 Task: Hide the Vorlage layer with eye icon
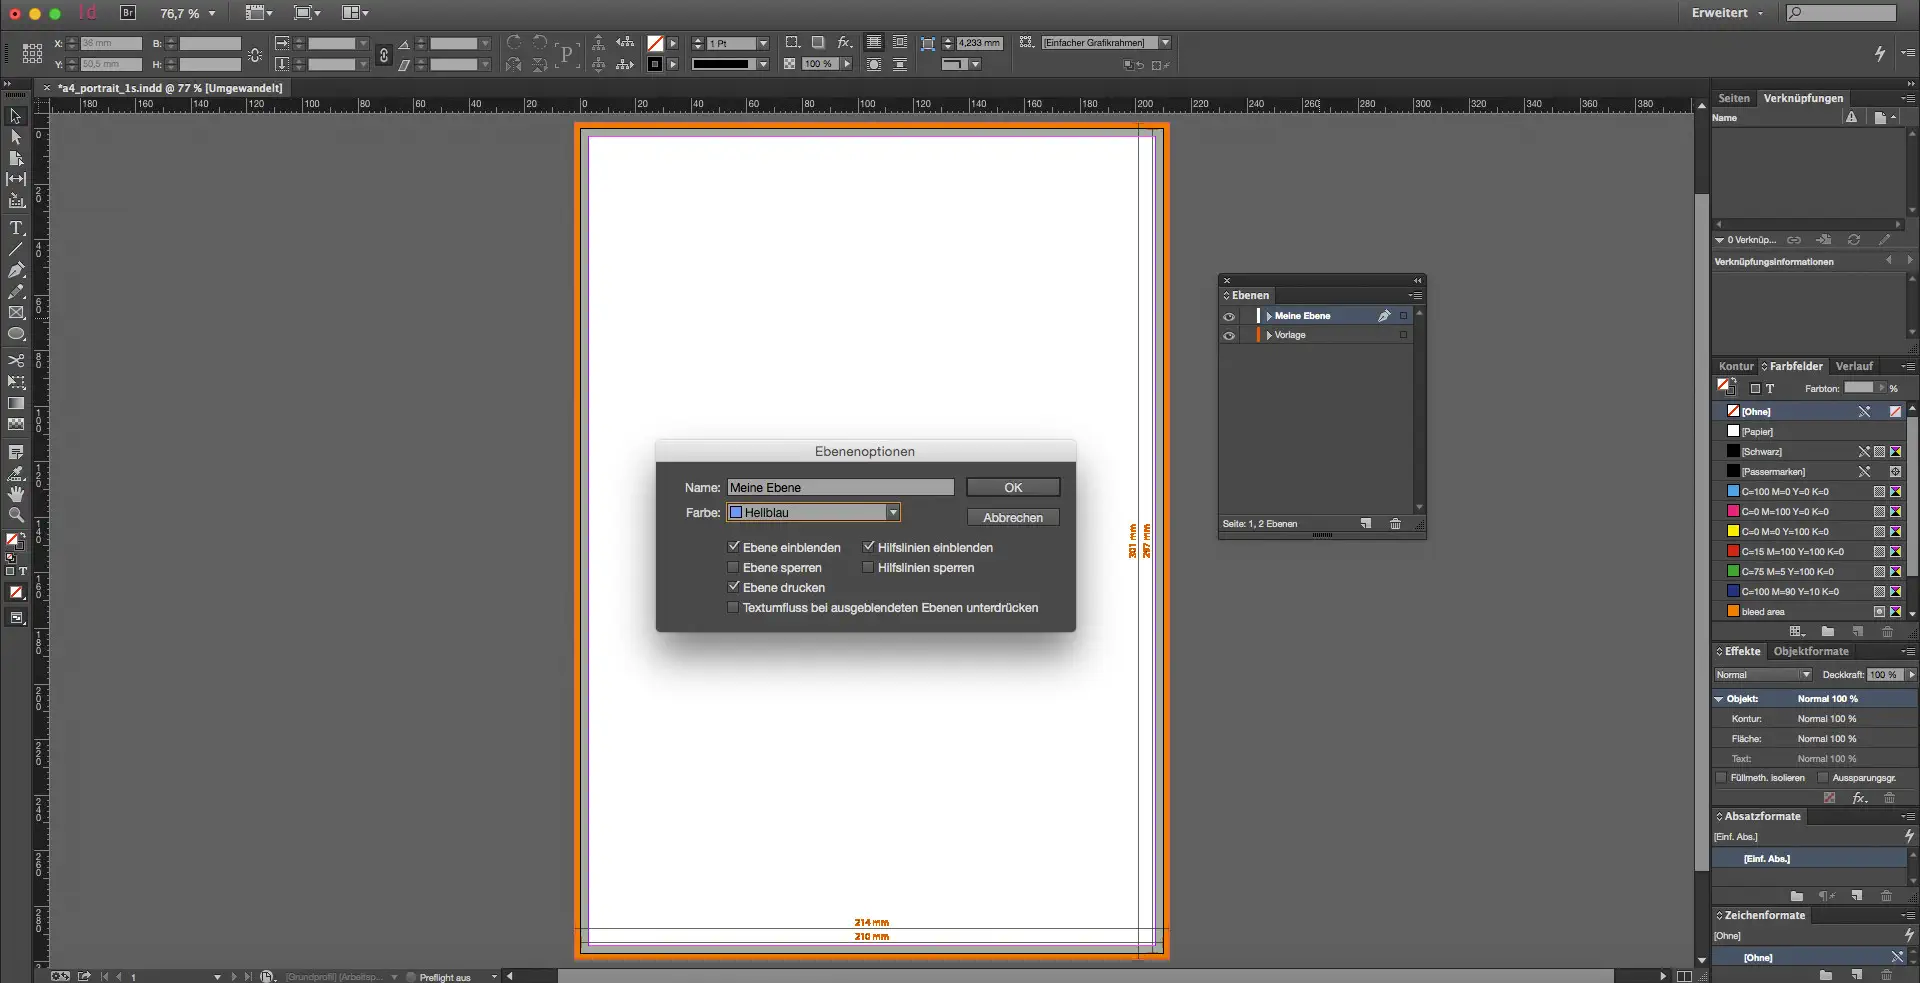click(x=1229, y=336)
